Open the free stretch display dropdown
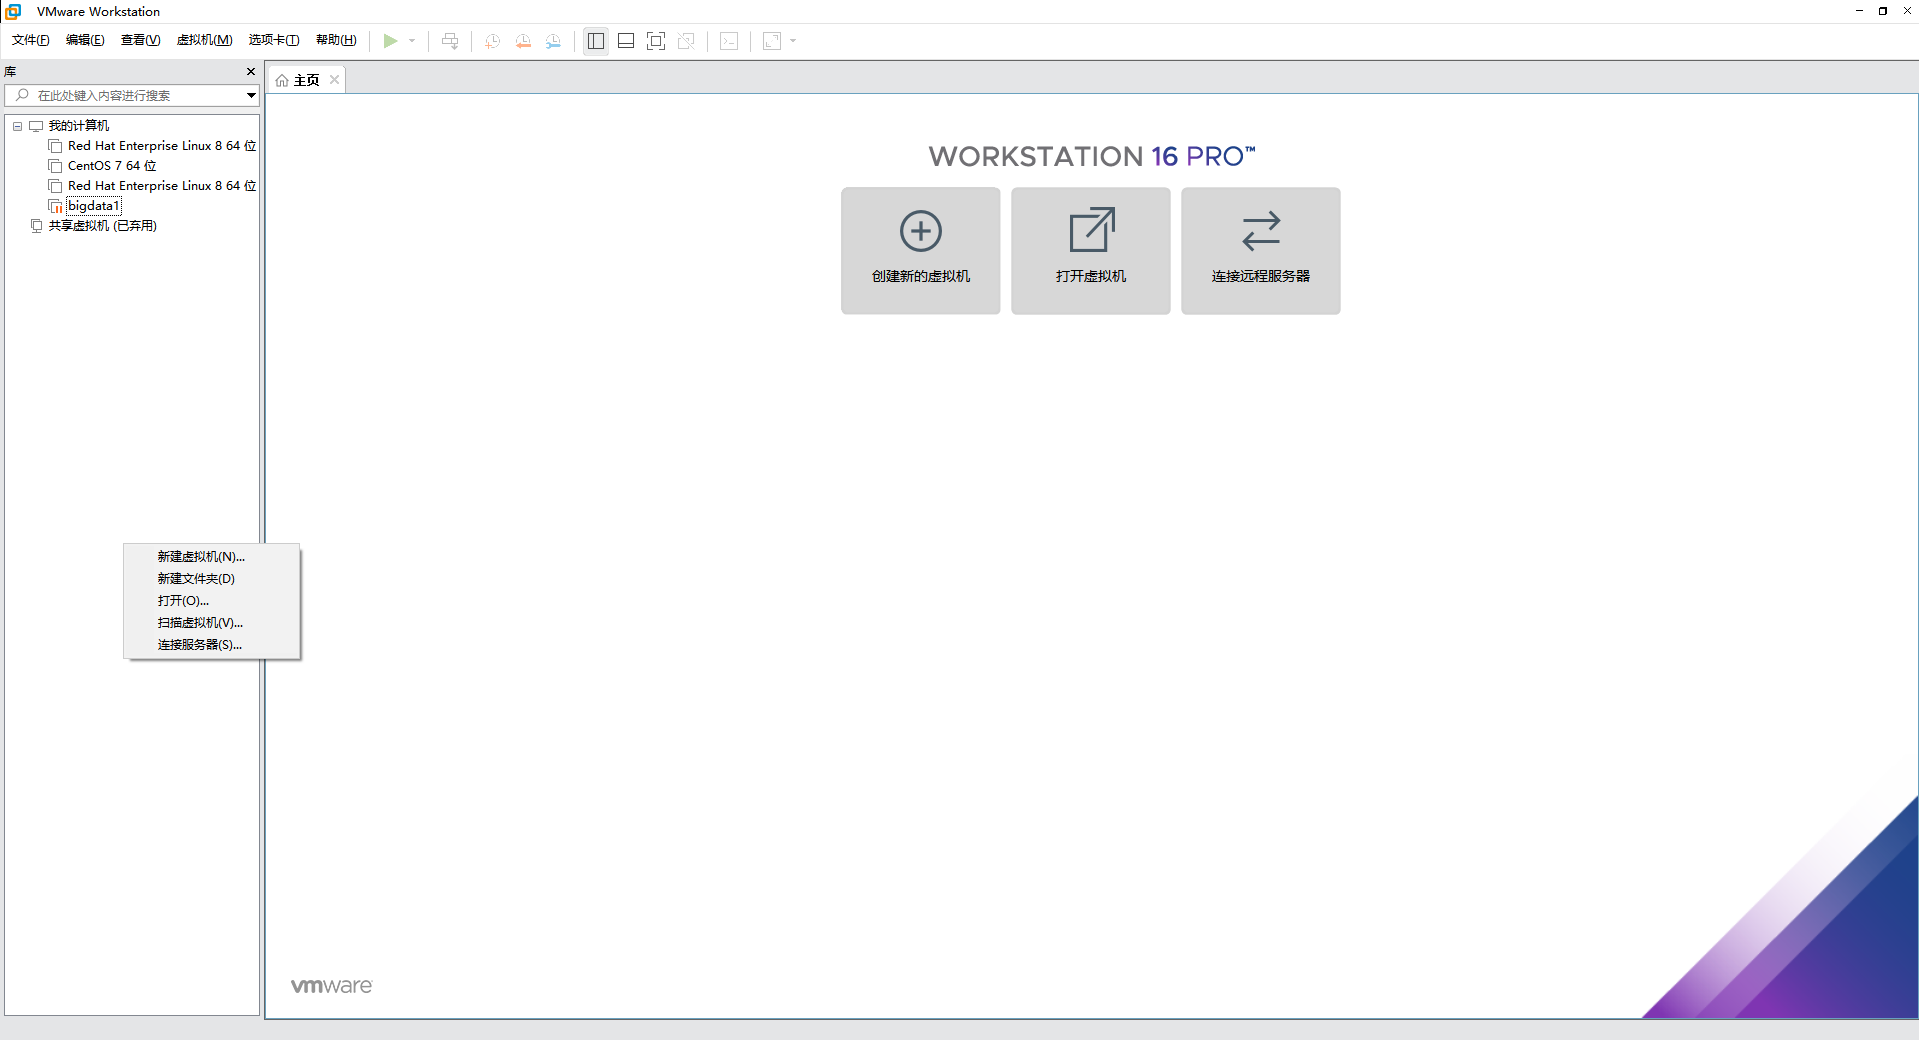 793,41
